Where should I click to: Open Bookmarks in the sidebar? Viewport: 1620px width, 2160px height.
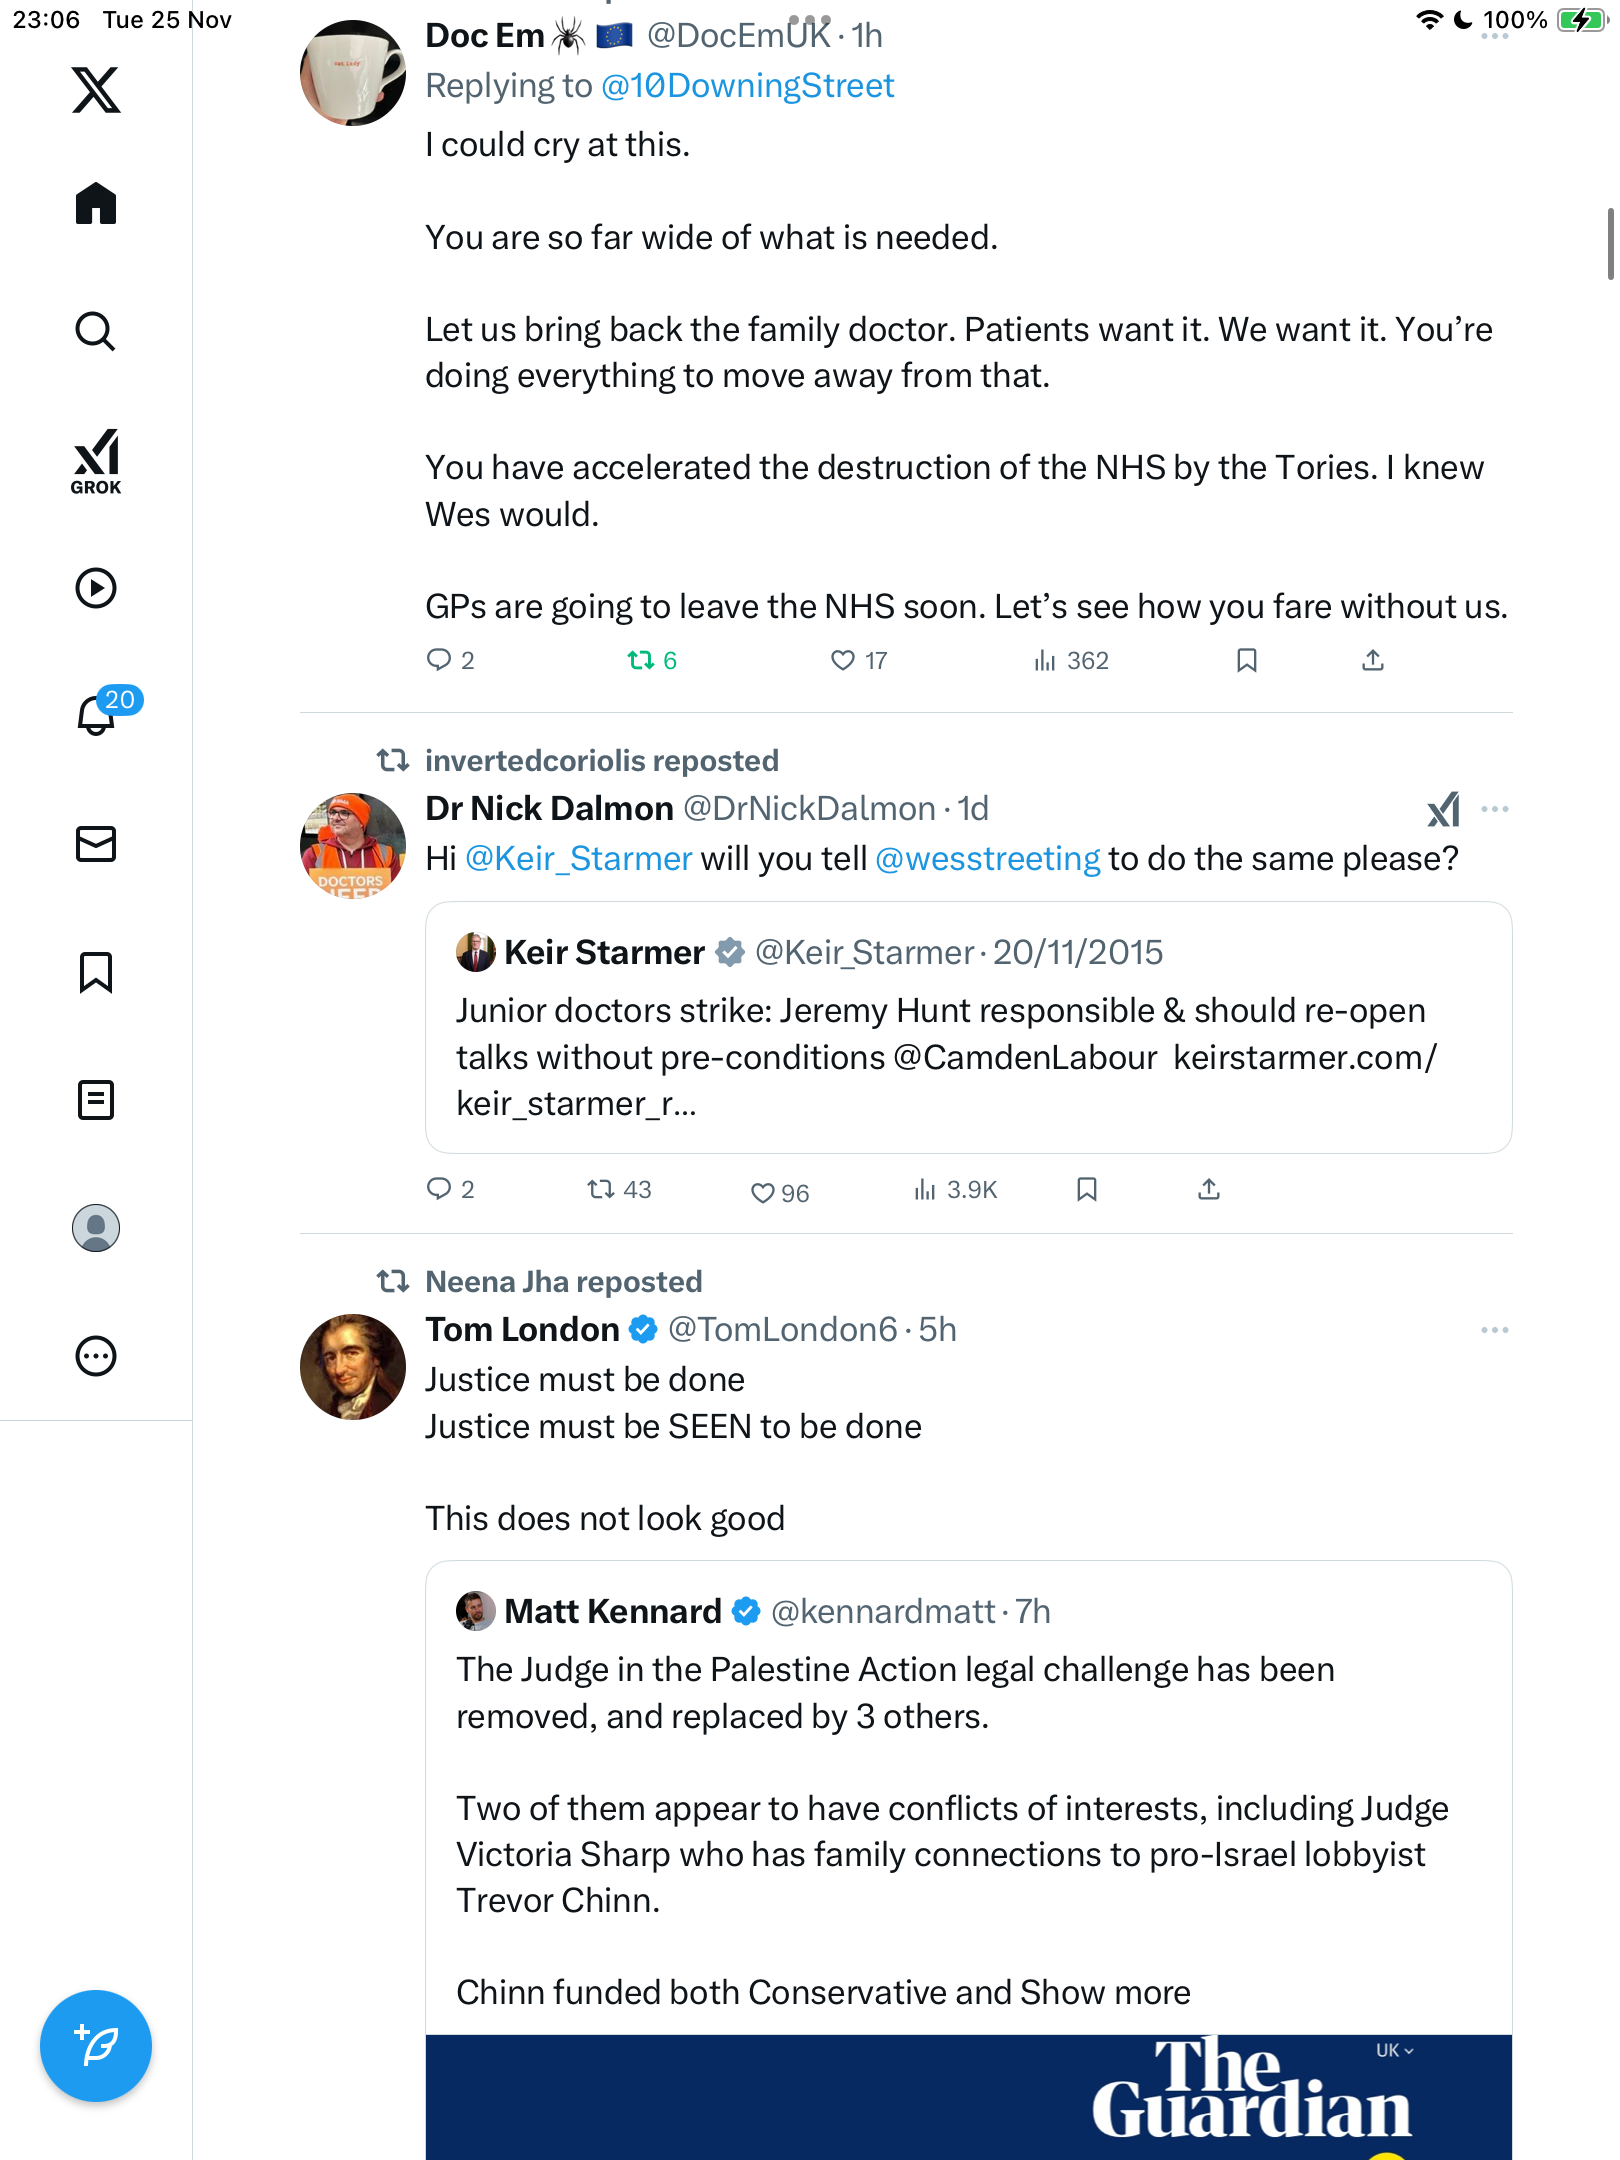tap(96, 972)
